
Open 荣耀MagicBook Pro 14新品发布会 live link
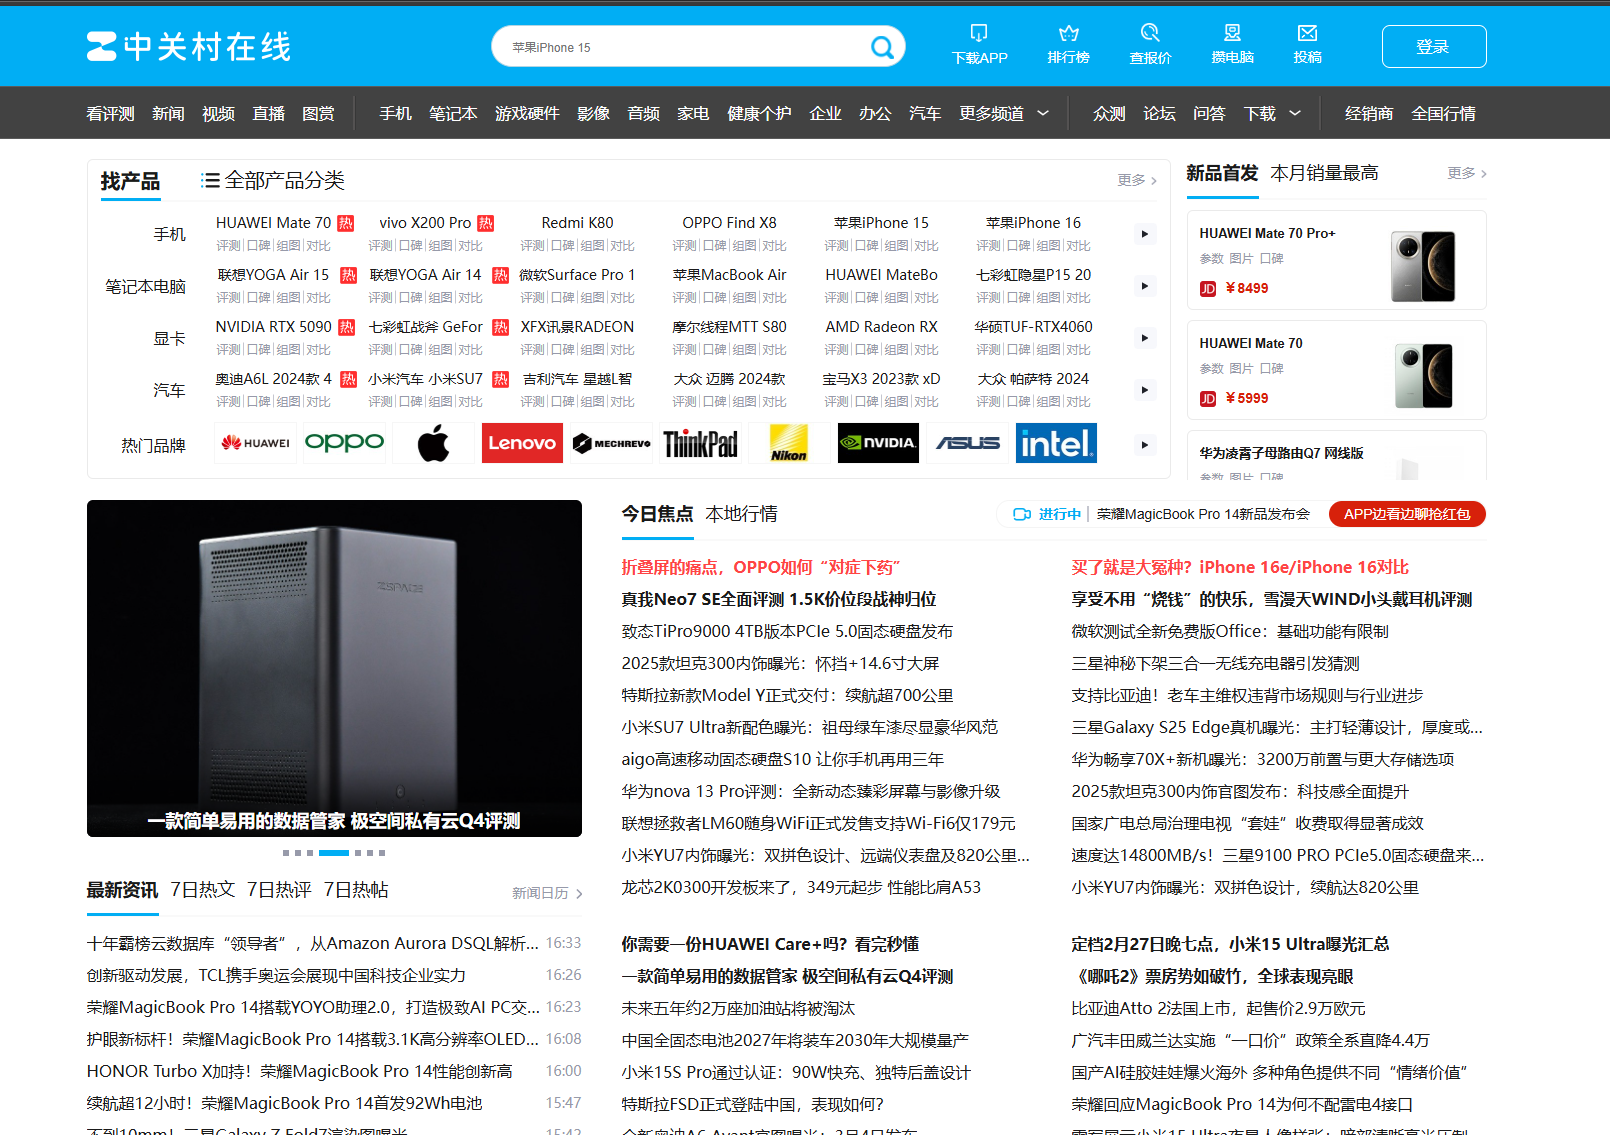[1203, 514]
